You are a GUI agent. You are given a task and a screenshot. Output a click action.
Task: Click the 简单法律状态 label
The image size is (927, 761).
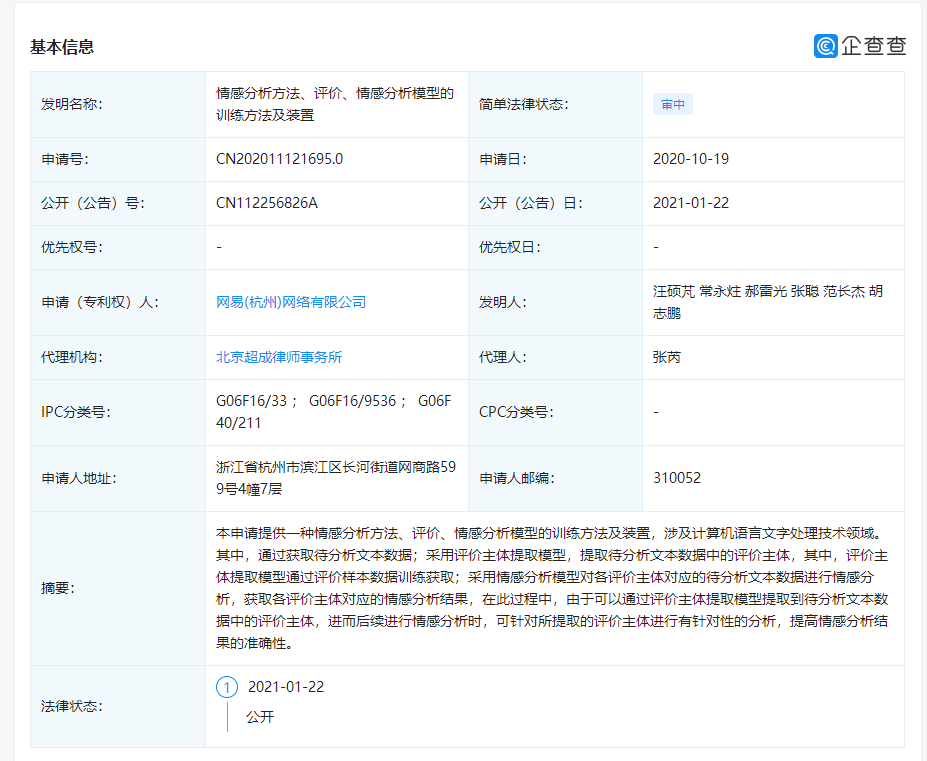[524, 105]
